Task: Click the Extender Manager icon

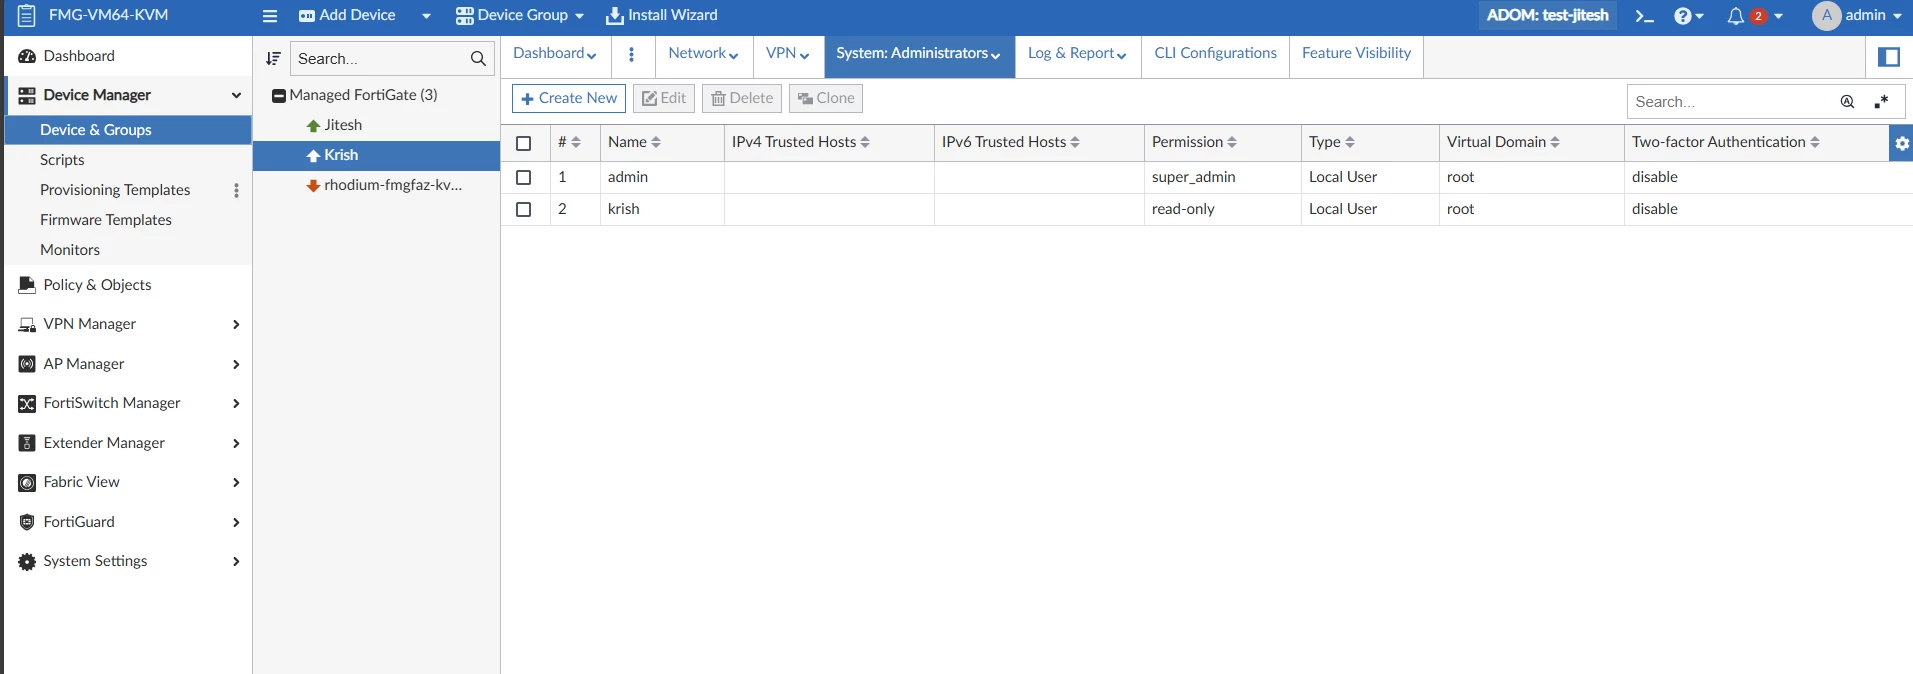Action: coord(27,443)
